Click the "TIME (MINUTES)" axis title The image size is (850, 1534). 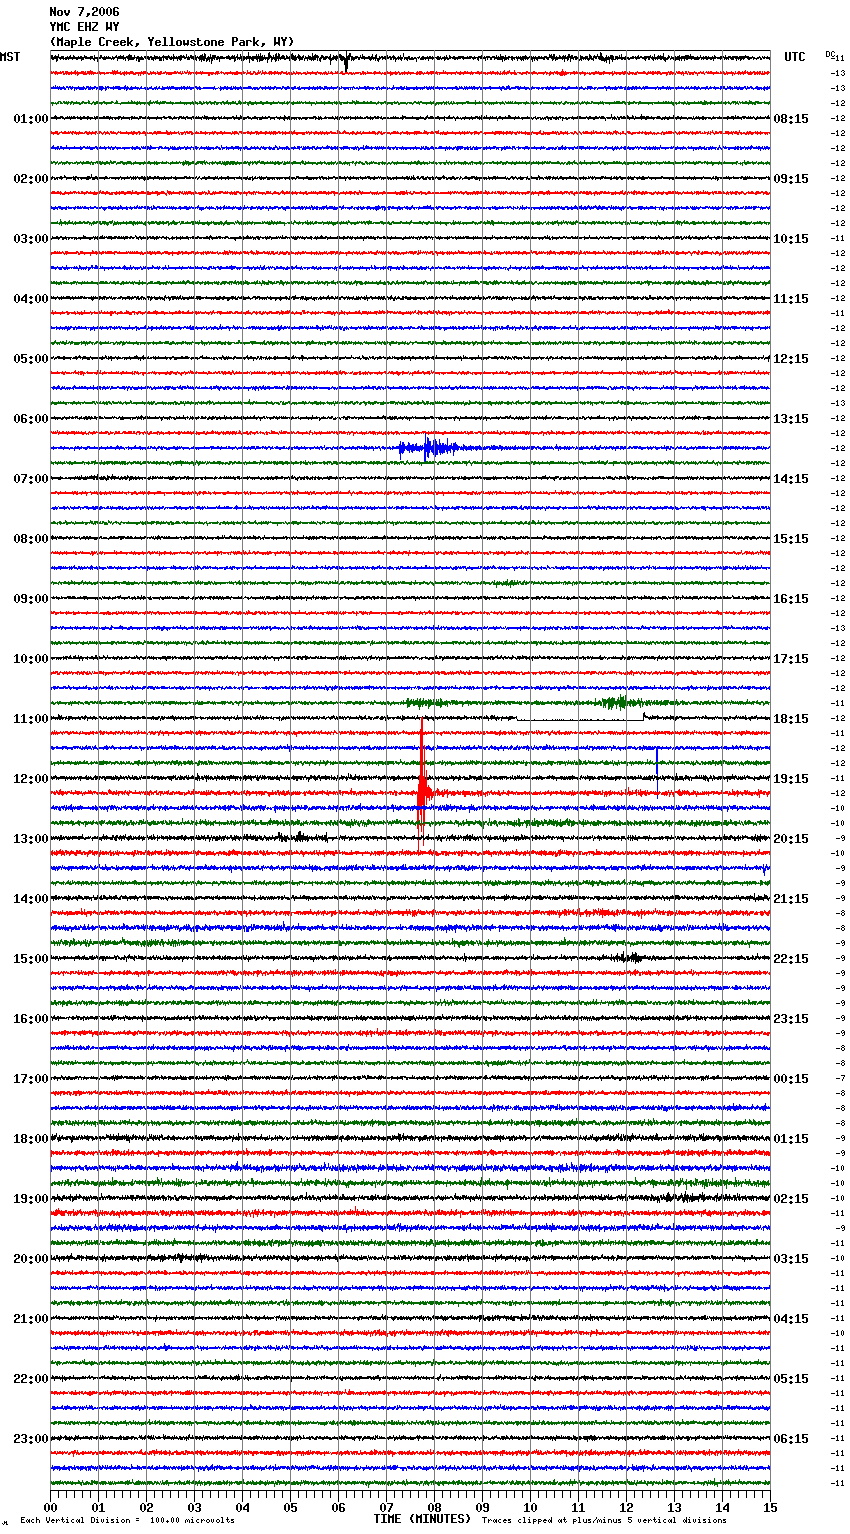[422, 1519]
